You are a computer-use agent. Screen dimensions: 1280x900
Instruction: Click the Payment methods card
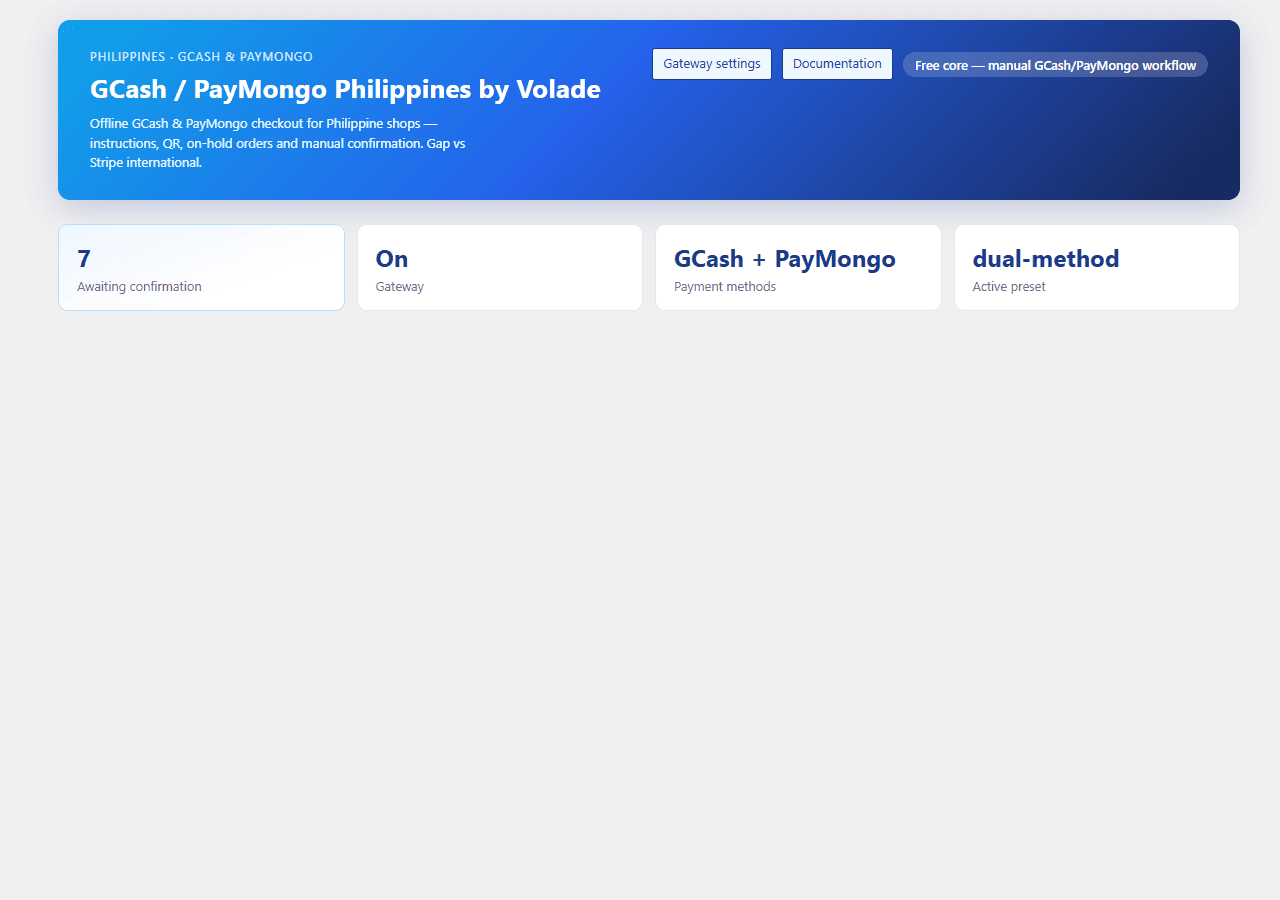coord(798,267)
